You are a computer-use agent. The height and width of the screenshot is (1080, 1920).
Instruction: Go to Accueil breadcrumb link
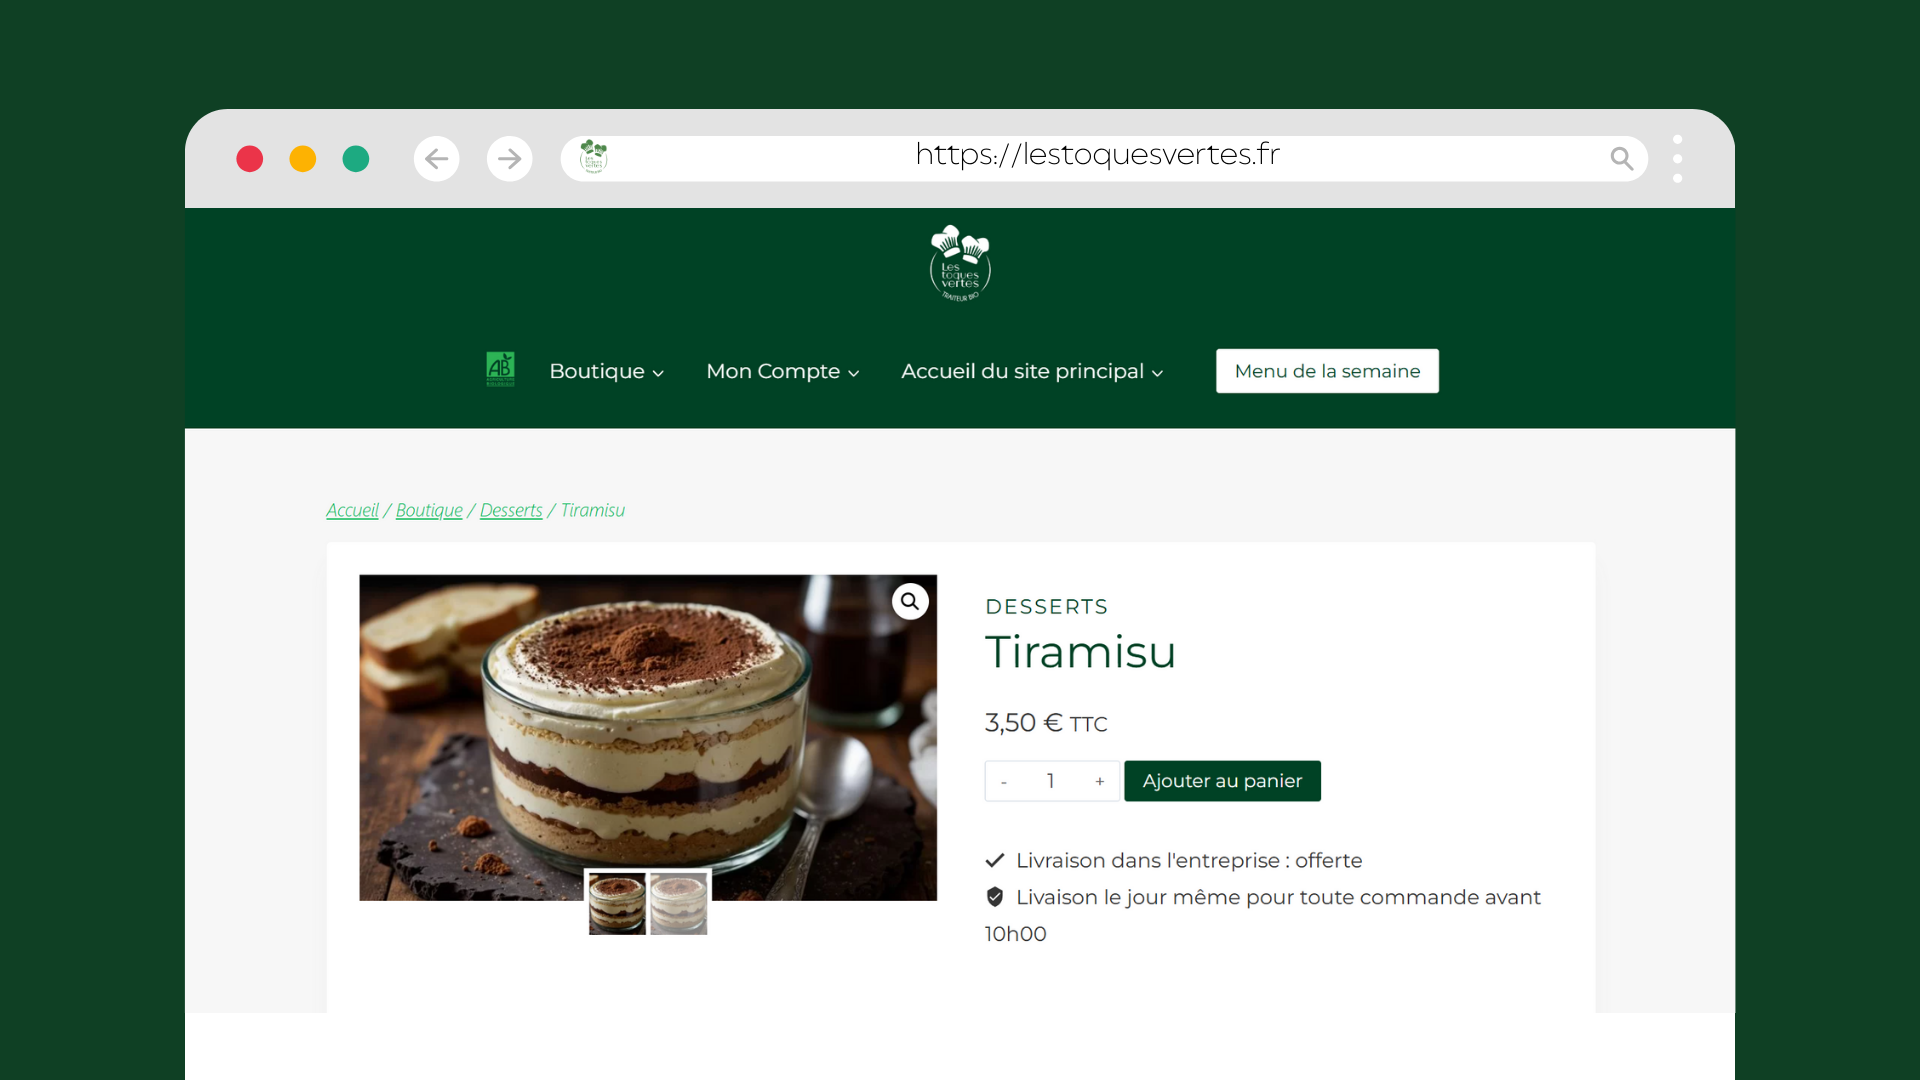(352, 510)
